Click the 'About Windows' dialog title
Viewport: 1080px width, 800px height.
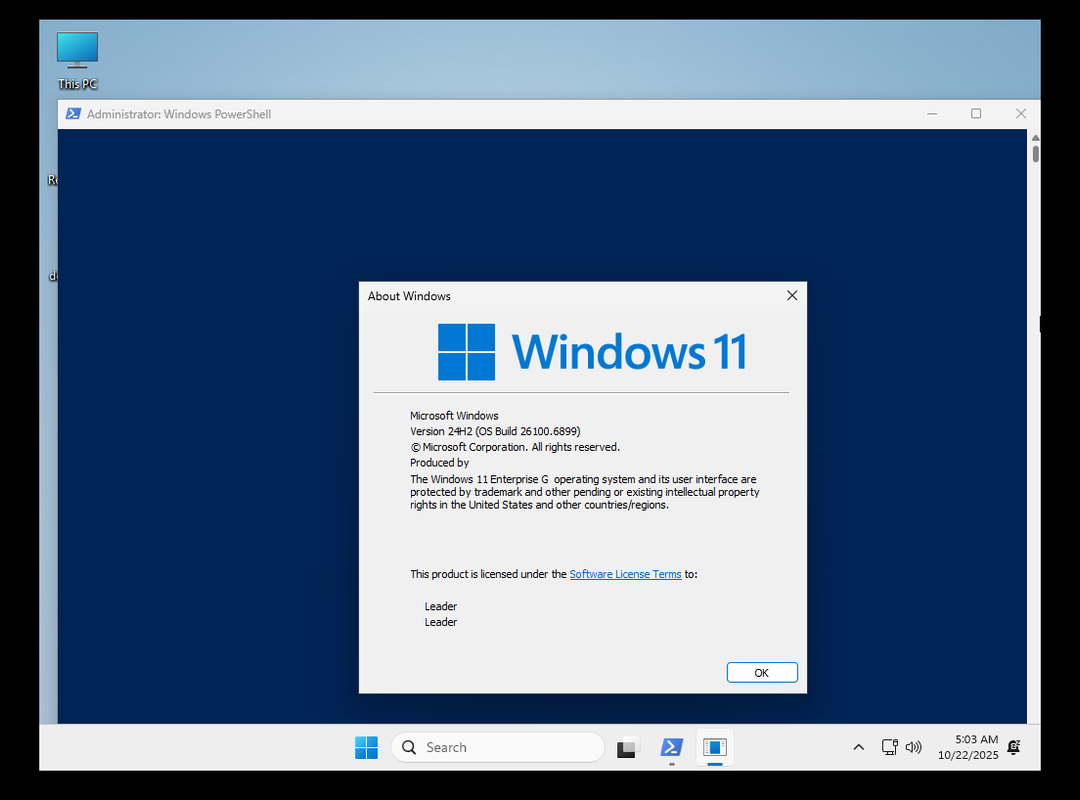pos(409,296)
